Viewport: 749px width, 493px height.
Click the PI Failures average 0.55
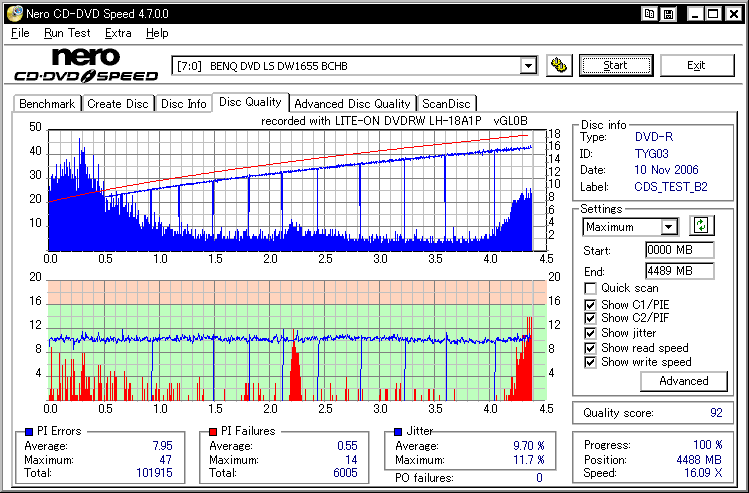point(347,446)
